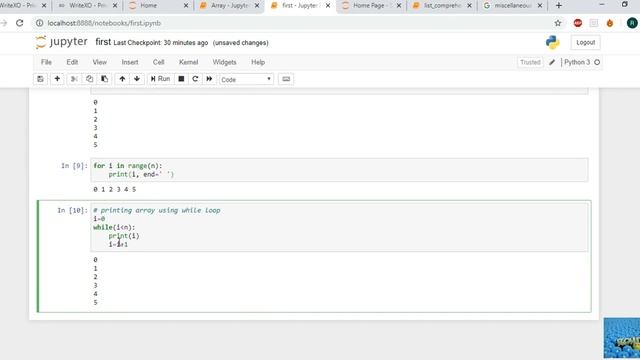Click the kernel idle circle indicator
The width and height of the screenshot is (640, 360).
tap(597, 62)
